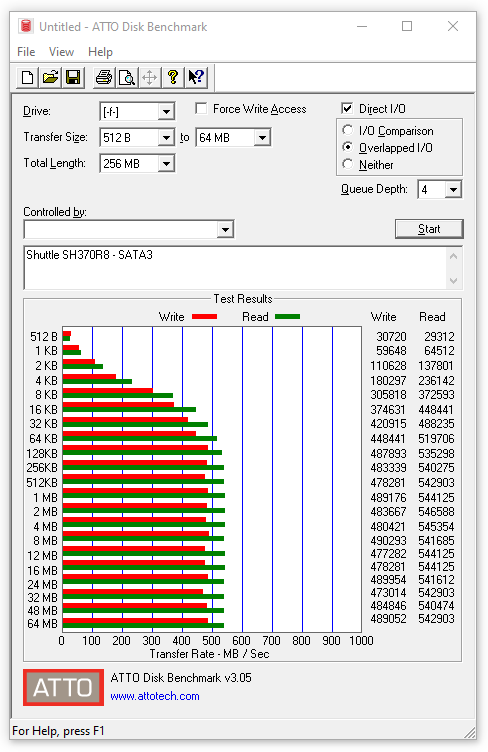488x752 pixels.
Task: Save benchmark results with floppy icon
Action: (x=73, y=77)
